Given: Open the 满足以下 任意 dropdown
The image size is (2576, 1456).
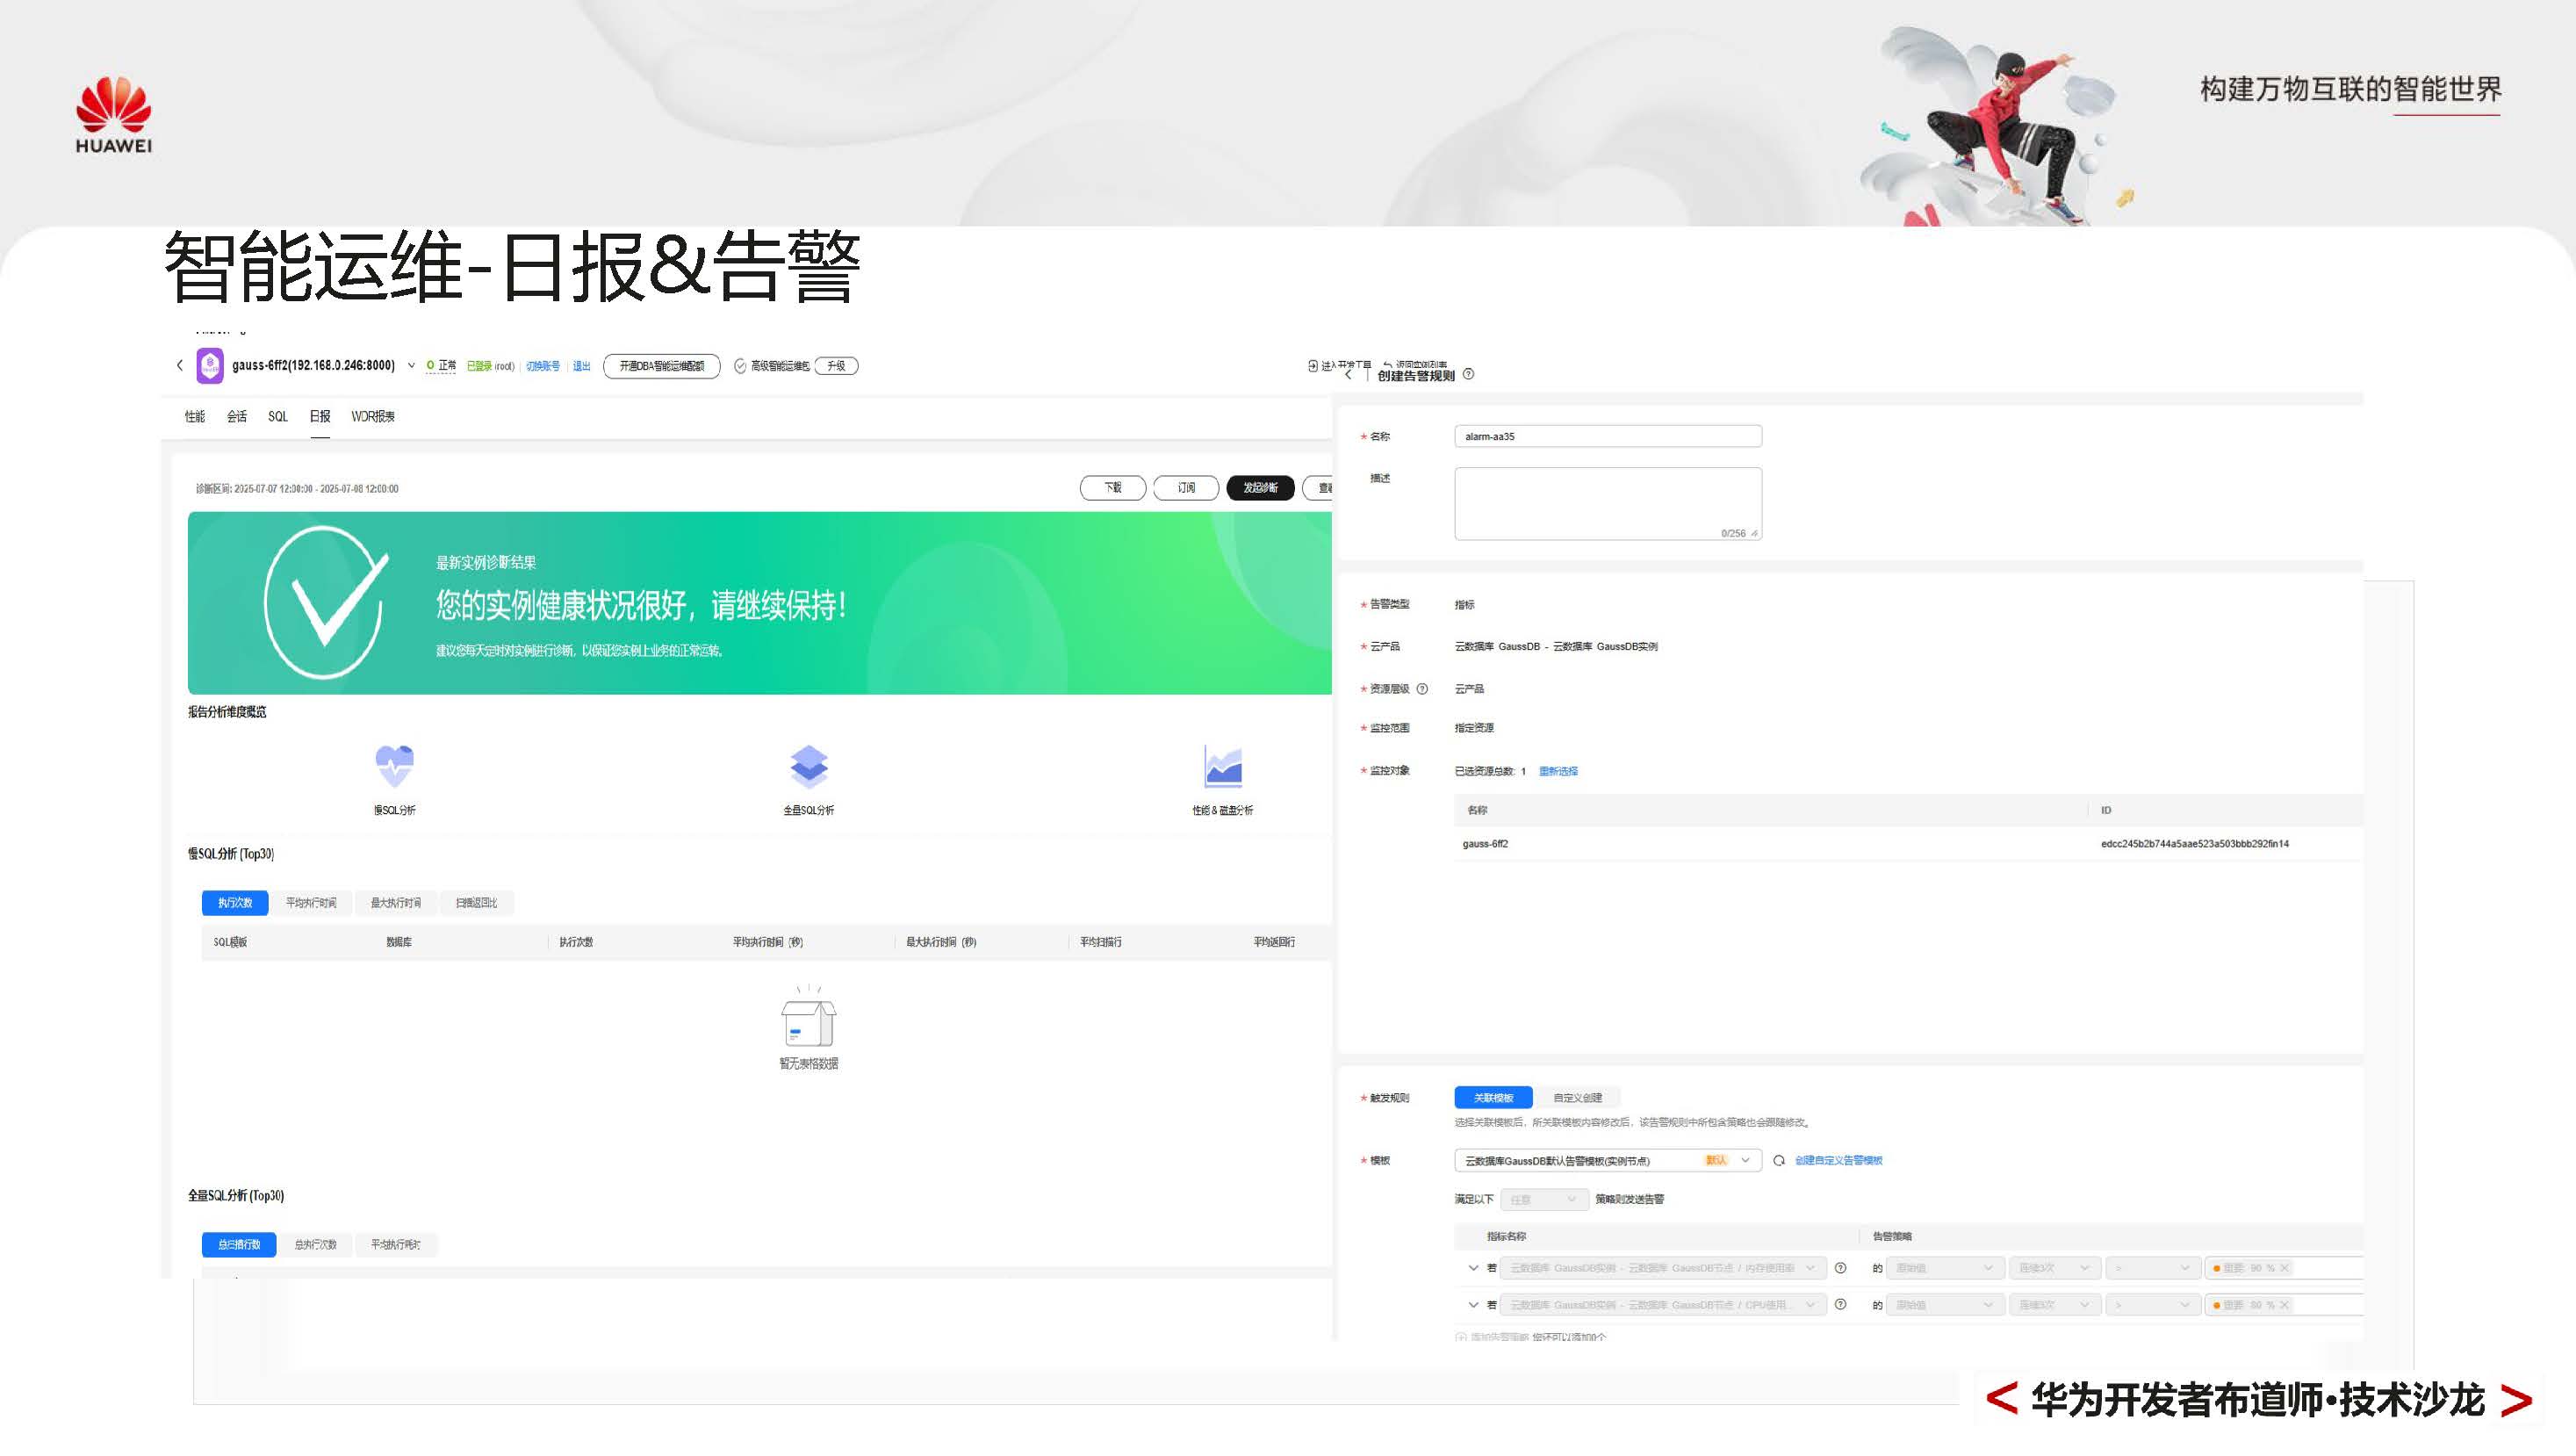Looking at the screenshot, I should [x=1545, y=1199].
